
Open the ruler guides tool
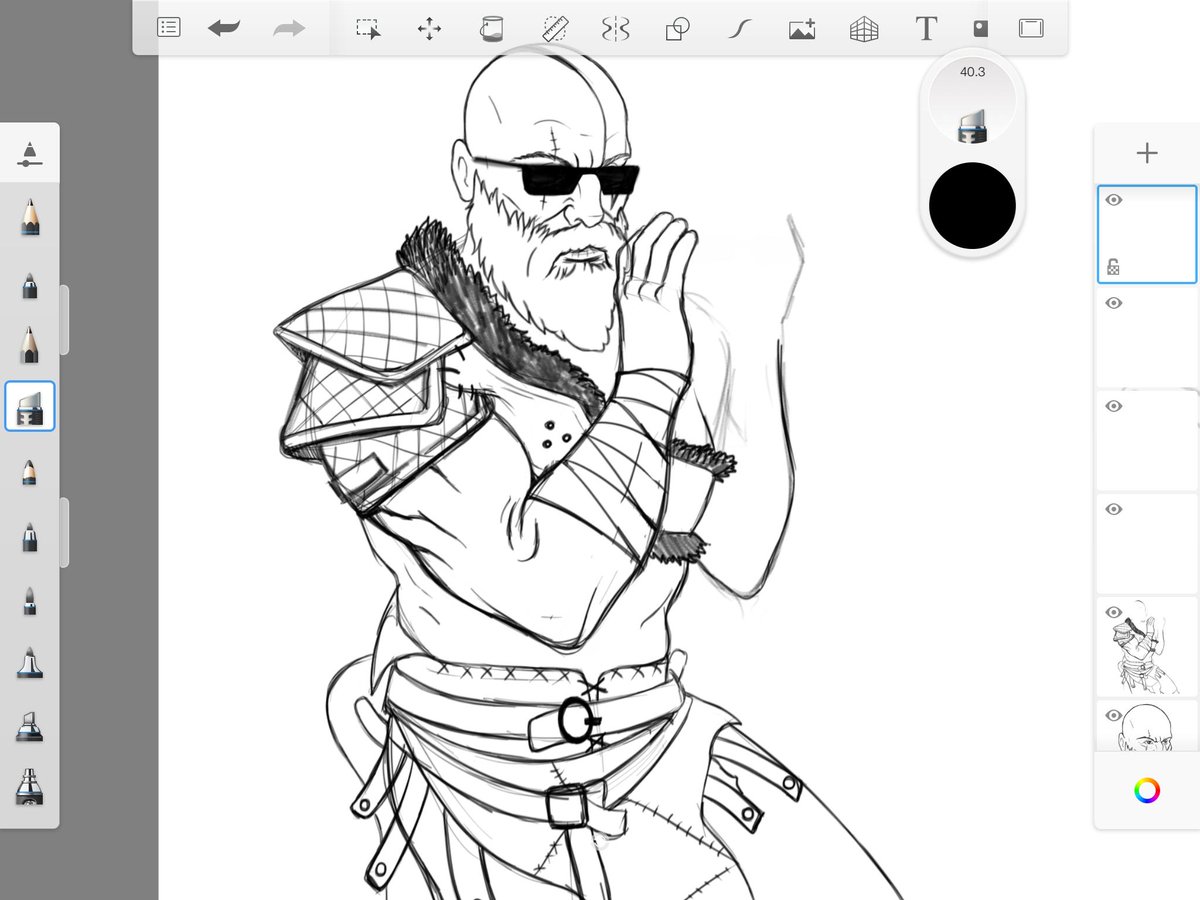click(554, 28)
